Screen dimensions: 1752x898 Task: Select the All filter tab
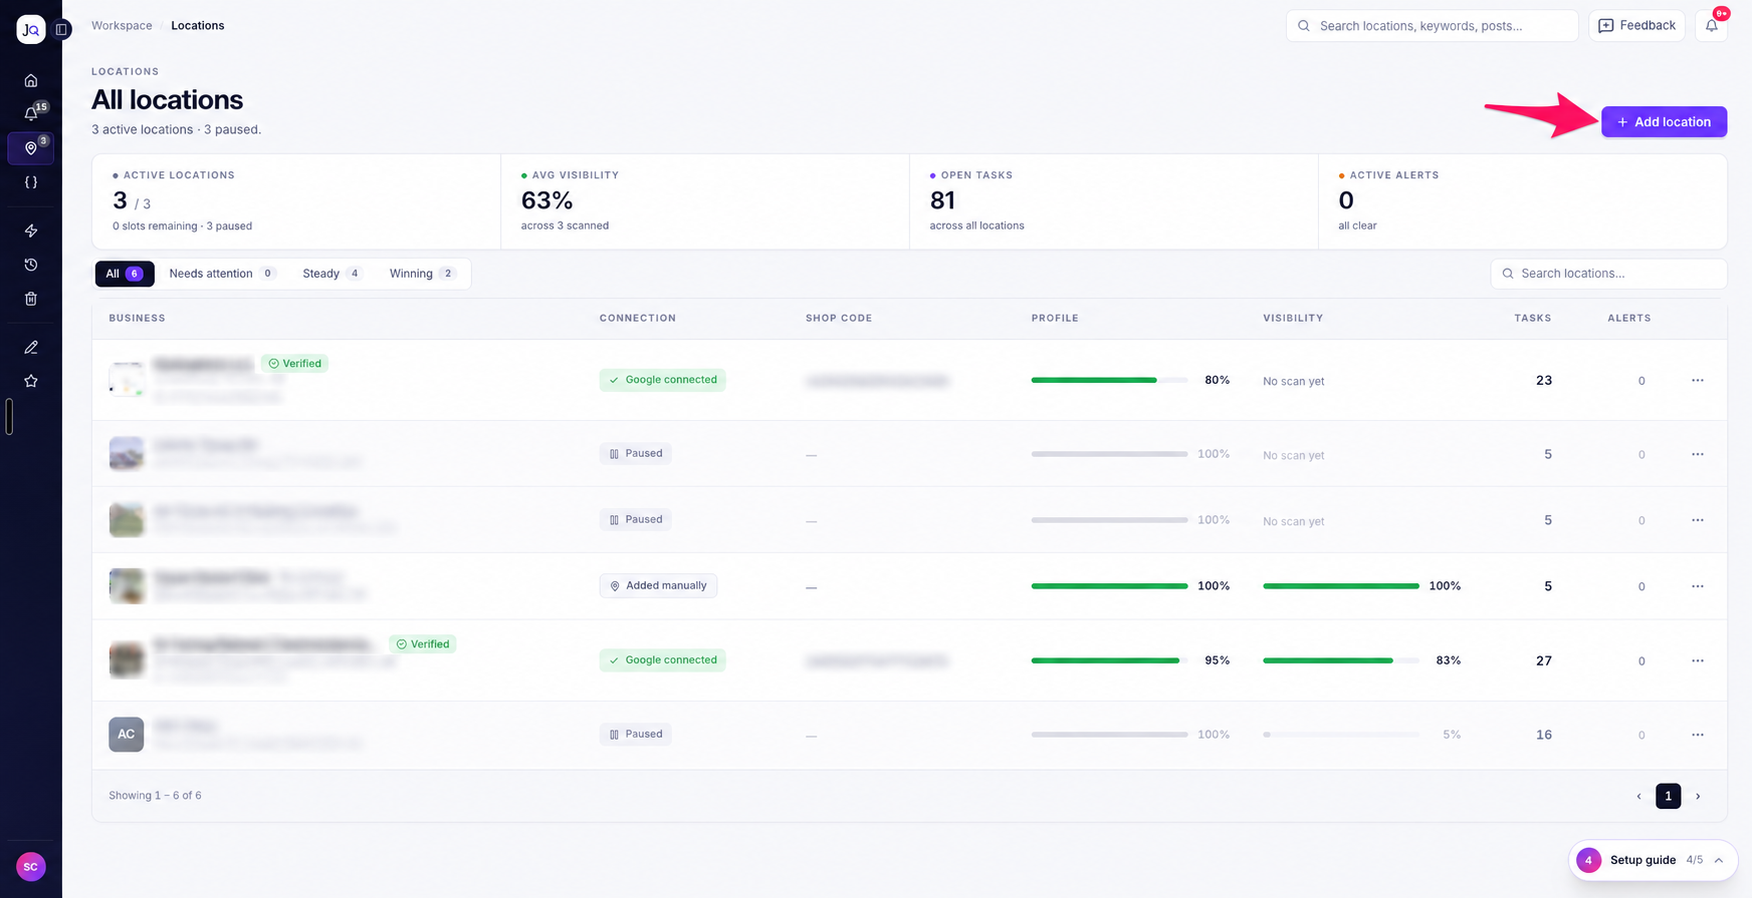pyautogui.click(x=125, y=274)
